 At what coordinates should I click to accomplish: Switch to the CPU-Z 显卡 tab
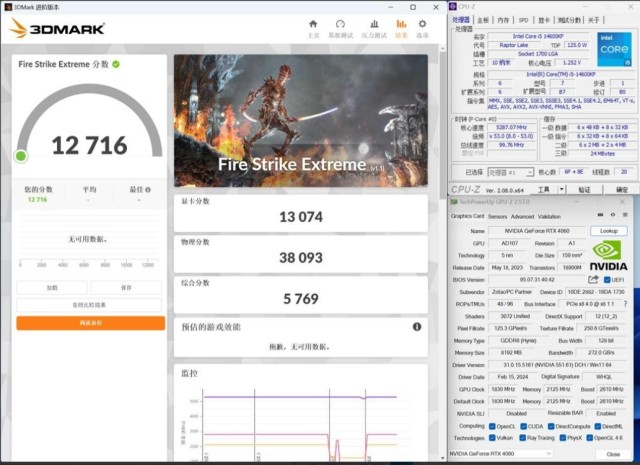[x=544, y=20]
